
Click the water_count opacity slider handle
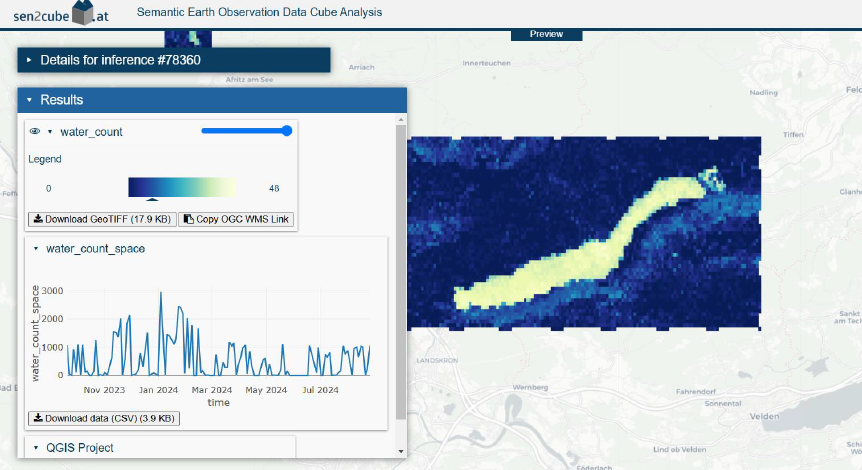click(x=287, y=131)
